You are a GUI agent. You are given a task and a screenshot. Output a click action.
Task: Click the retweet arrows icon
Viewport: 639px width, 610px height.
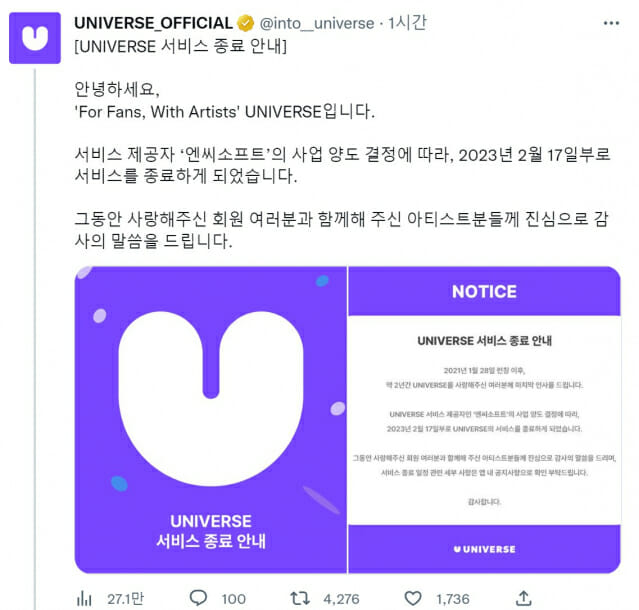coord(300,598)
